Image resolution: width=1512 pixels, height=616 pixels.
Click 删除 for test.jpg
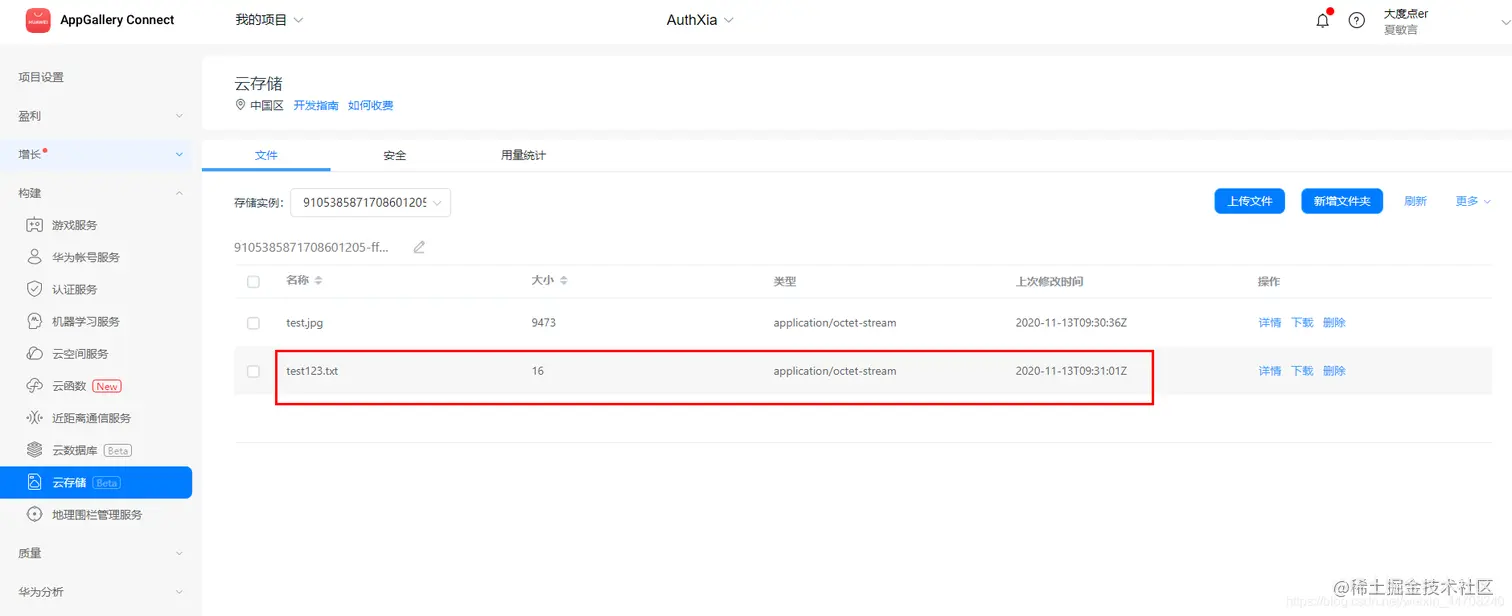pos(1334,323)
